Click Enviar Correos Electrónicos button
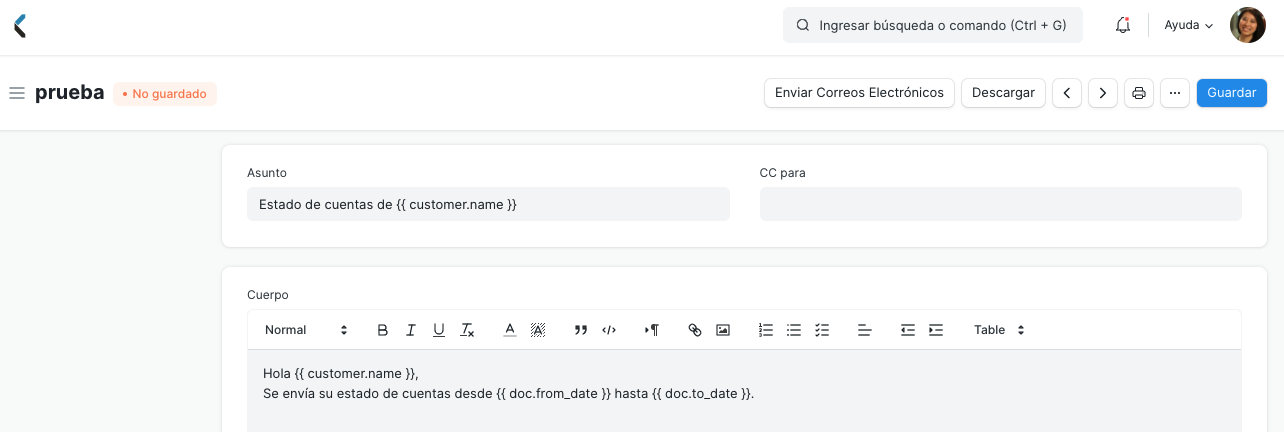The image size is (1284, 432). (x=859, y=93)
